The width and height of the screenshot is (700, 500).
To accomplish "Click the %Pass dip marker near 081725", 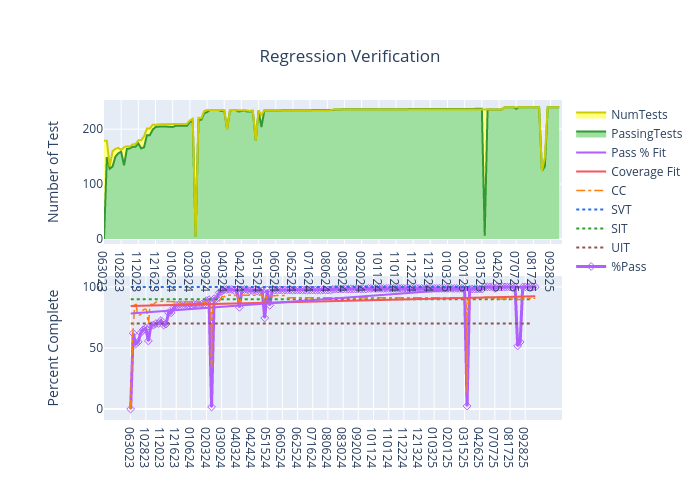I will [x=518, y=345].
